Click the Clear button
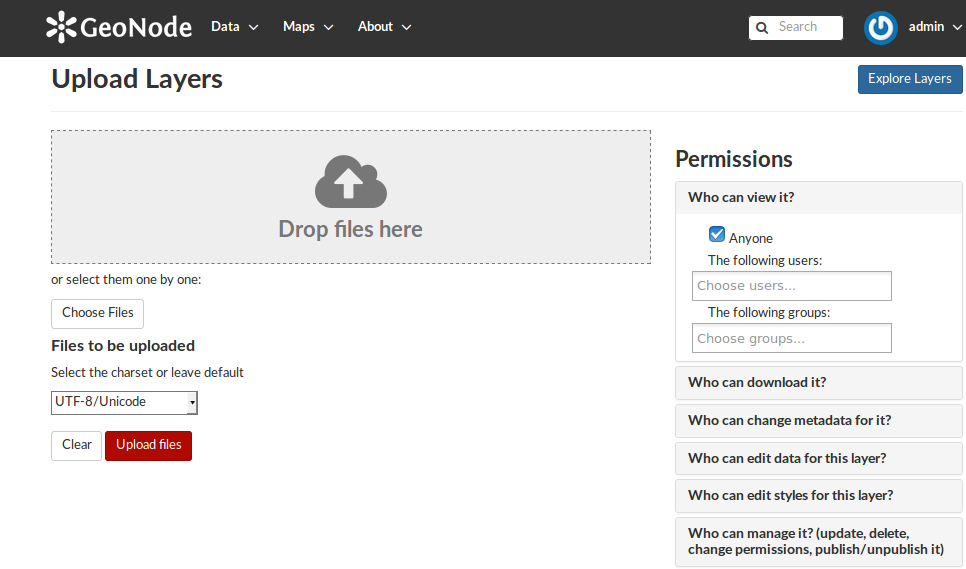This screenshot has width=966, height=569. click(x=76, y=445)
